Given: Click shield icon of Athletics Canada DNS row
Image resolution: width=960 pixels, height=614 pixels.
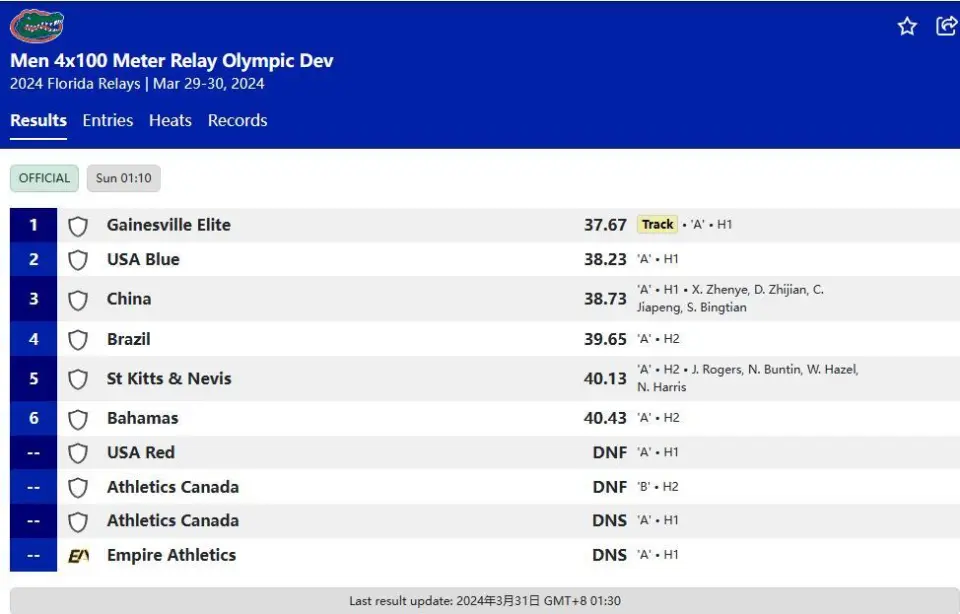Looking at the screenshot, I should (x=78, y=522).
